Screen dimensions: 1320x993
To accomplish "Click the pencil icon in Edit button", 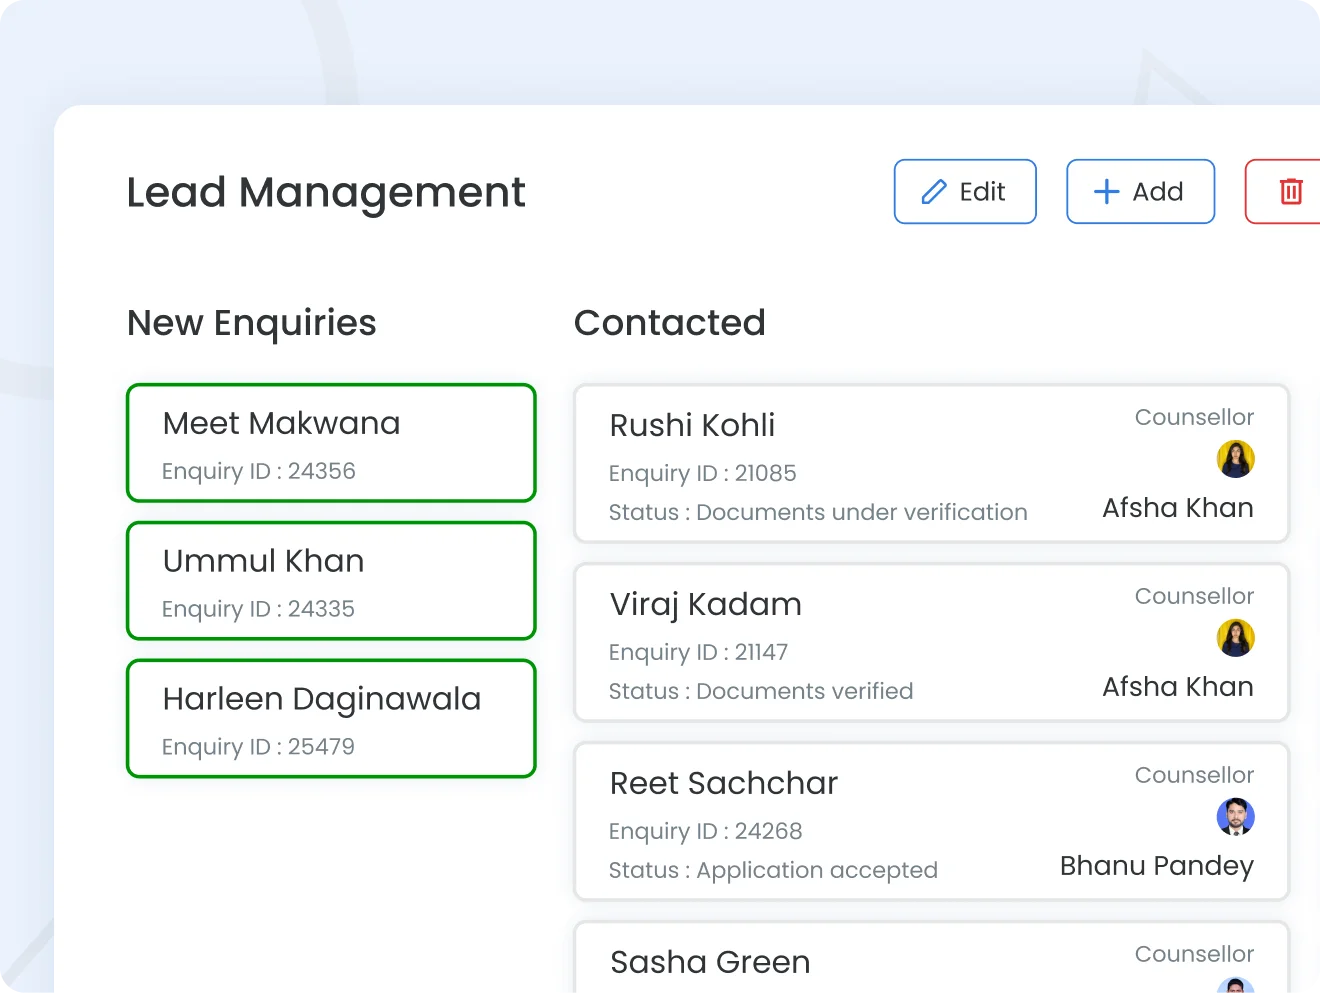I will (x=934, y=192).
